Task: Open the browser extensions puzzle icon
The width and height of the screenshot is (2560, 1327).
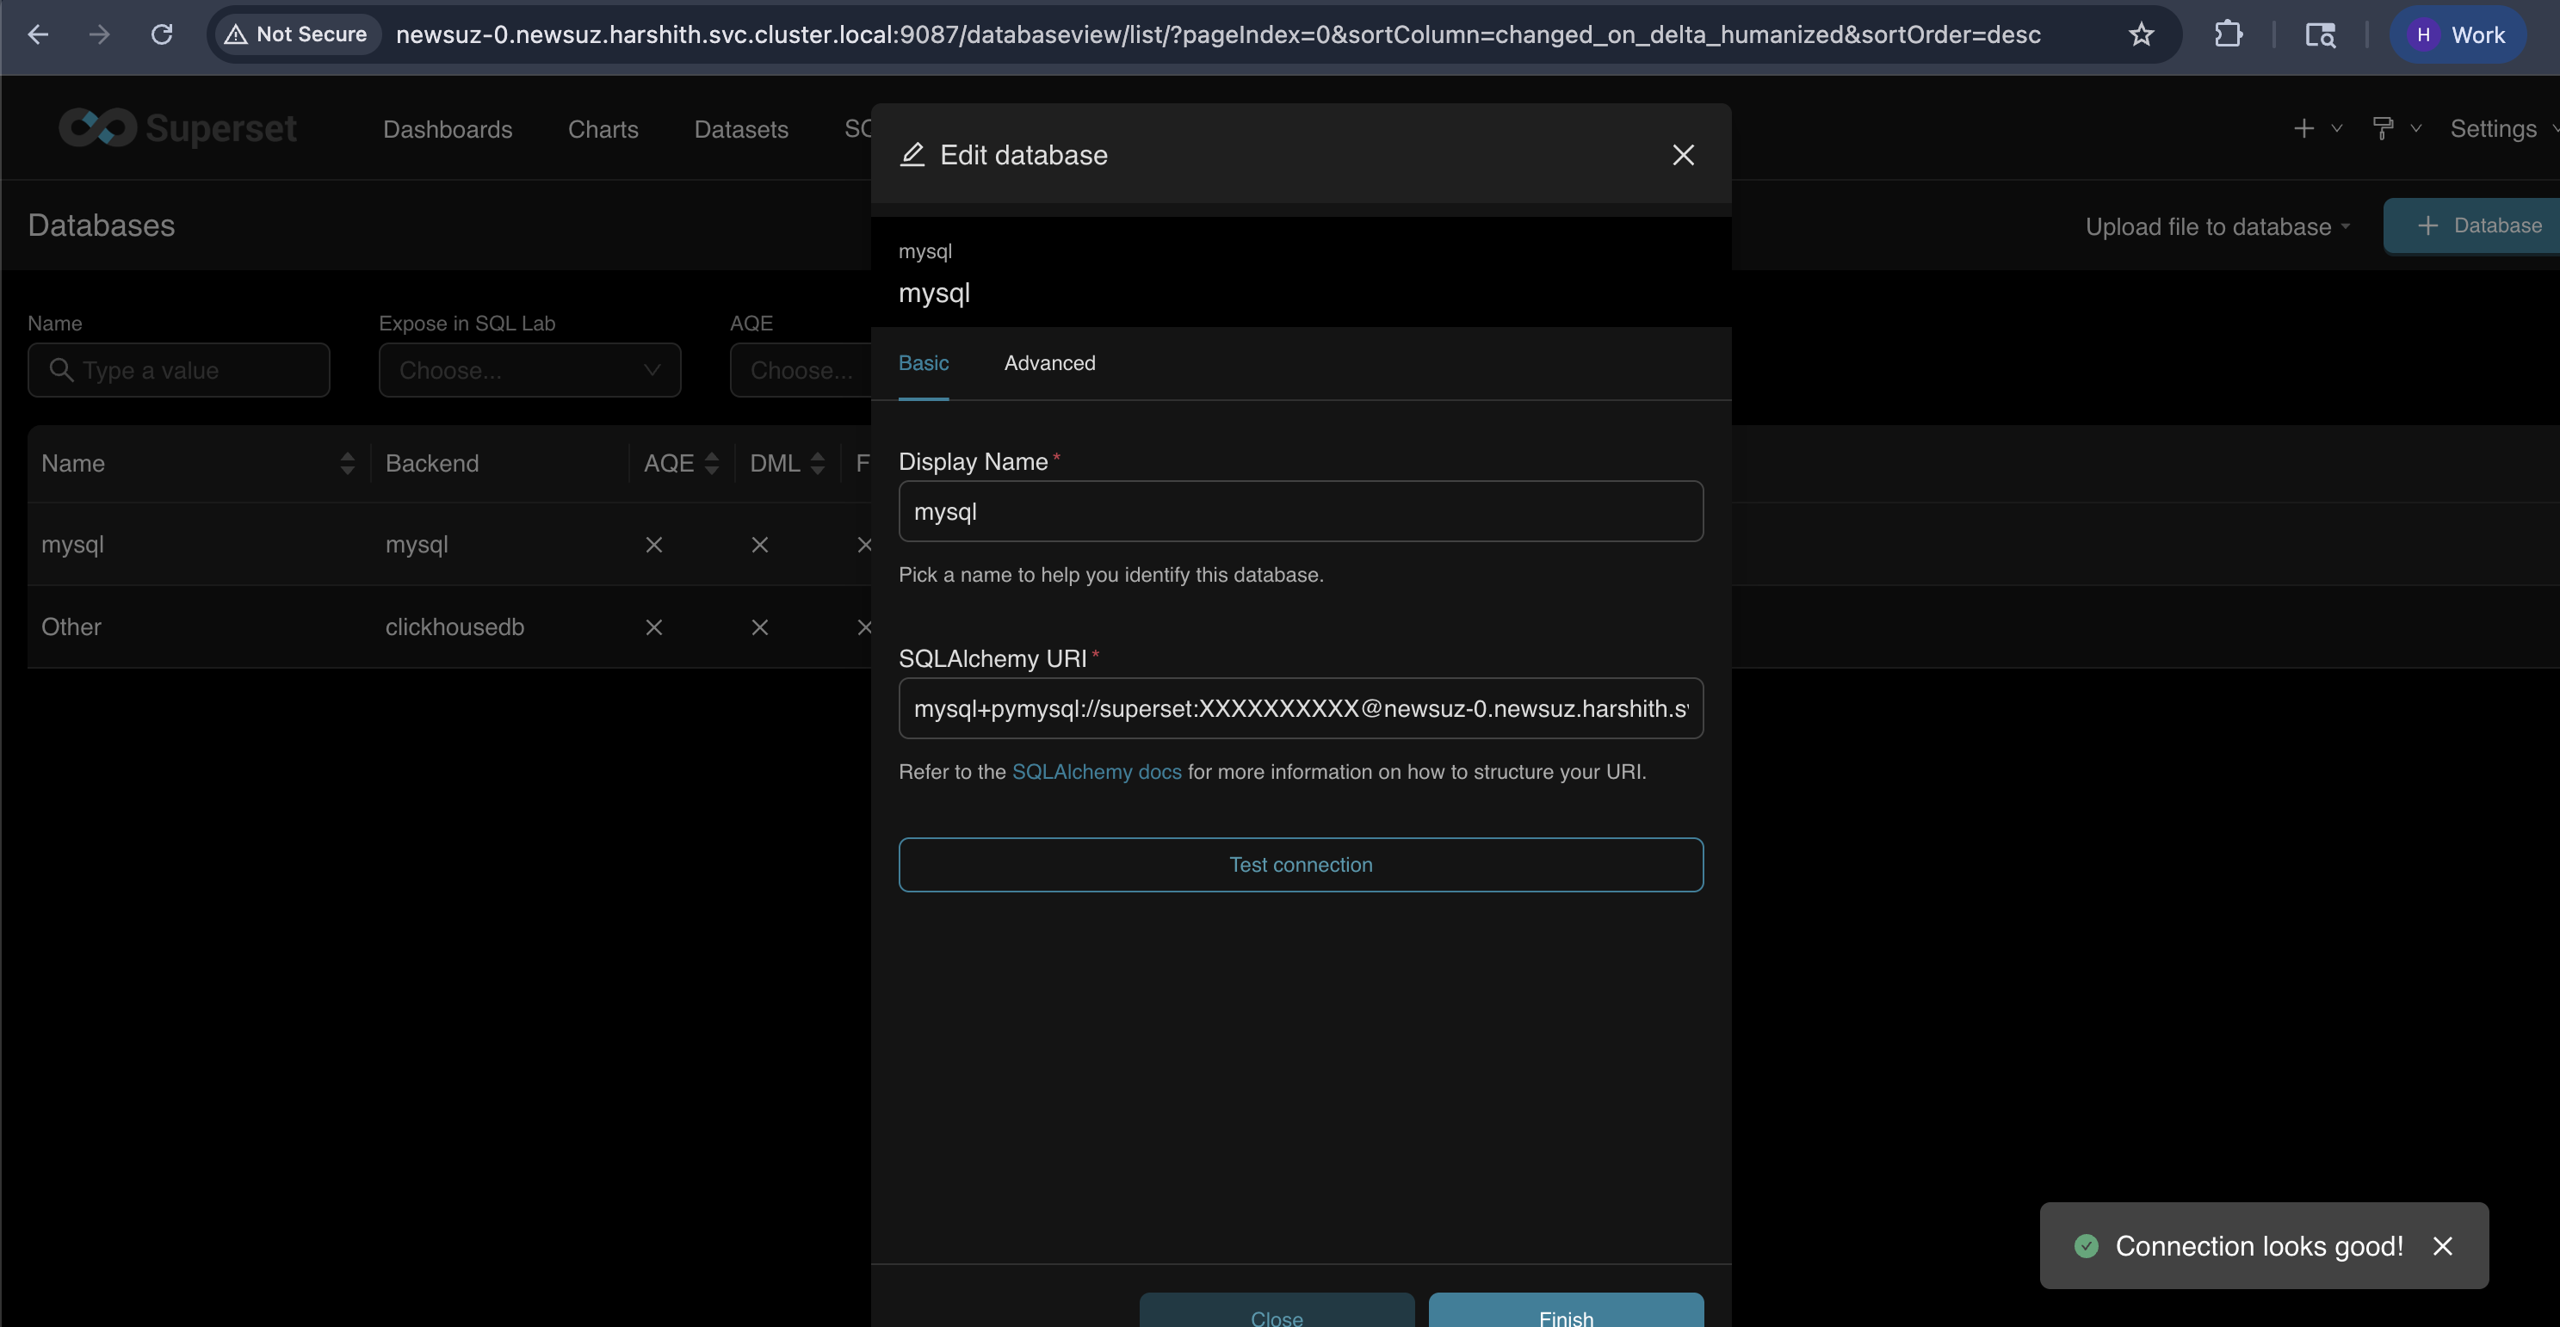Action: click(x=2228, y=35)
